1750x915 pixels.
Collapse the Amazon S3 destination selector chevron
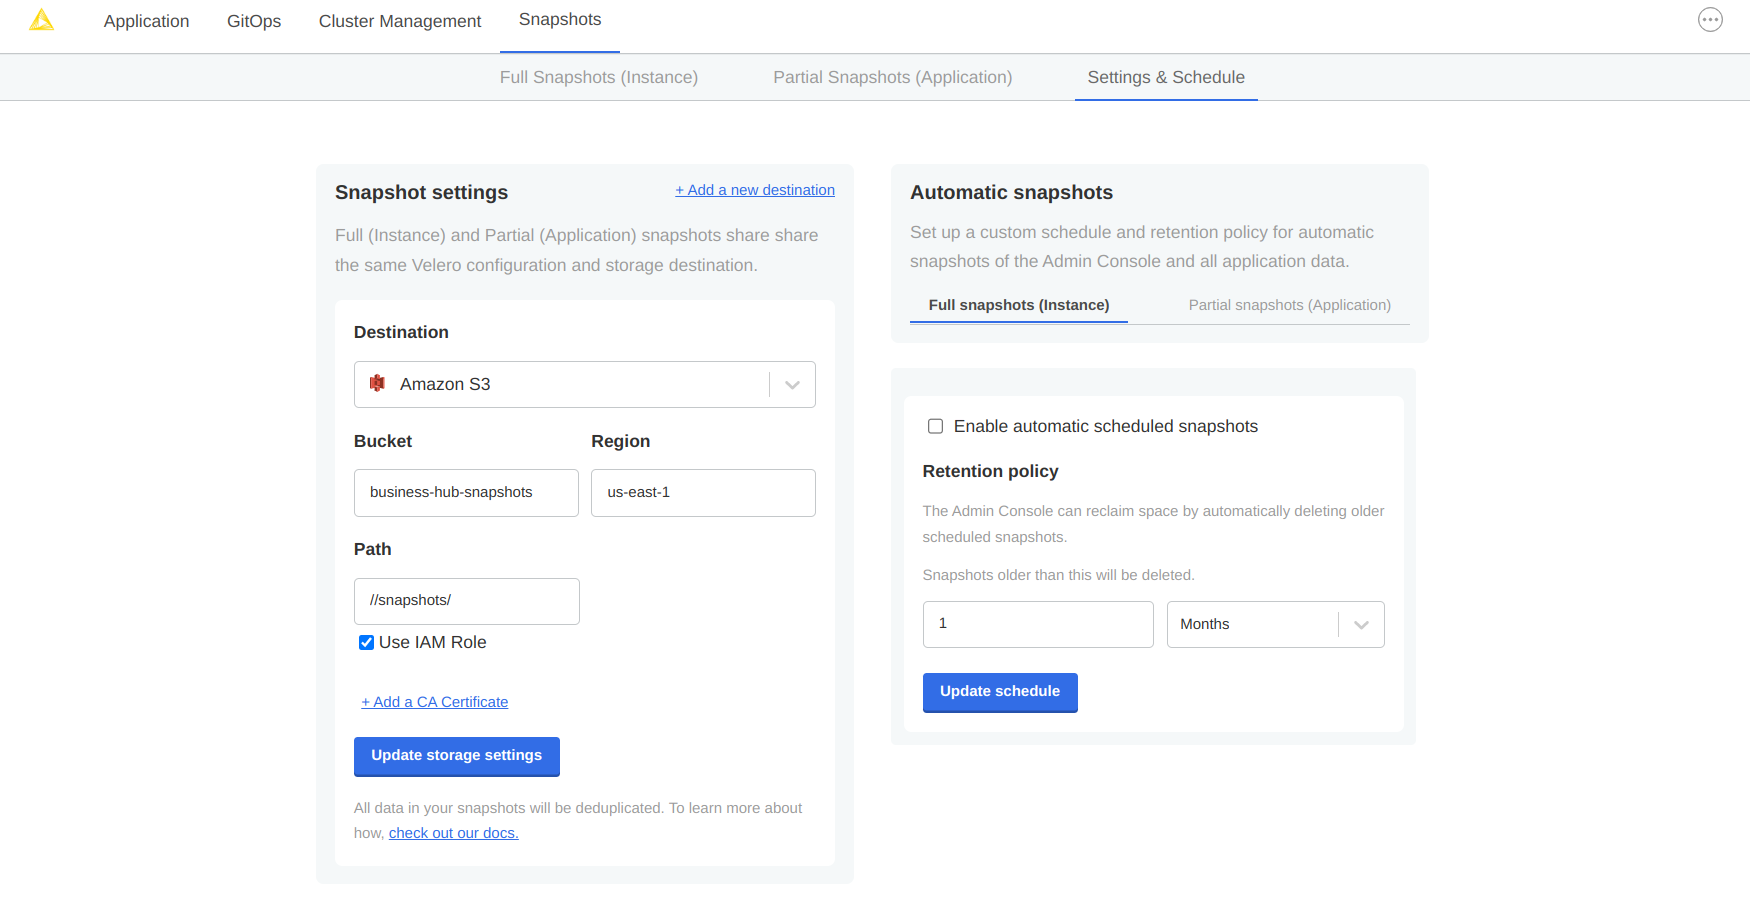coord(791,384)
